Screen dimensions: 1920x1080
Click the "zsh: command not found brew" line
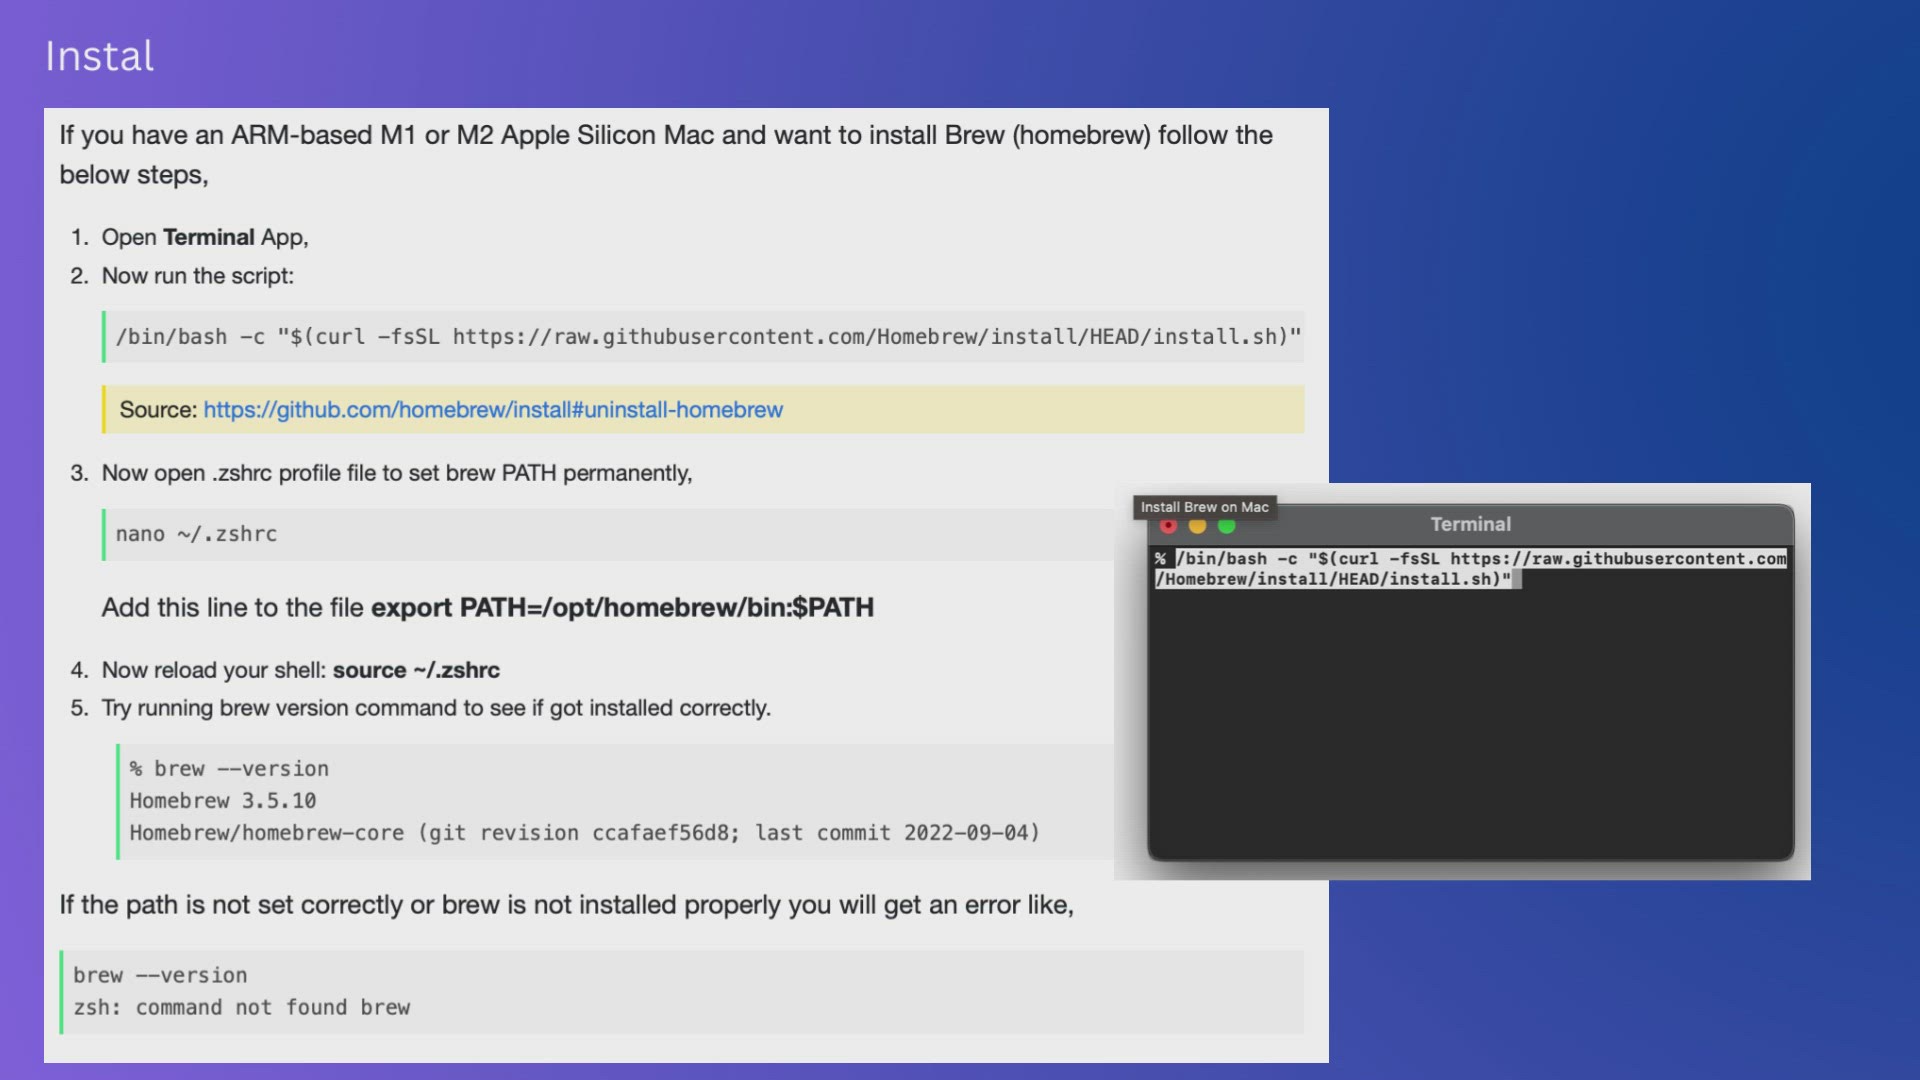click(x=241, y=1008)
